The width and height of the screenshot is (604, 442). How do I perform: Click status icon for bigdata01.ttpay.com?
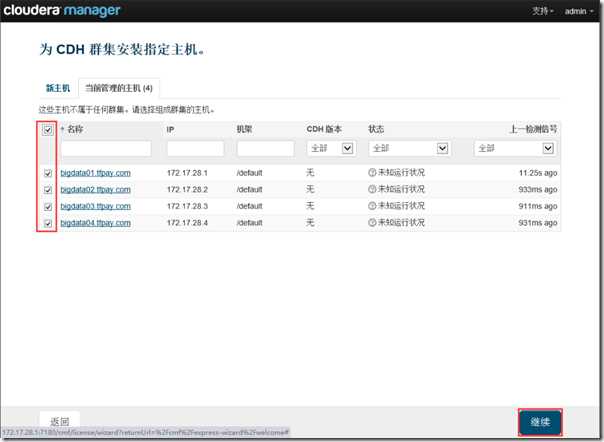tap(372, 173)
